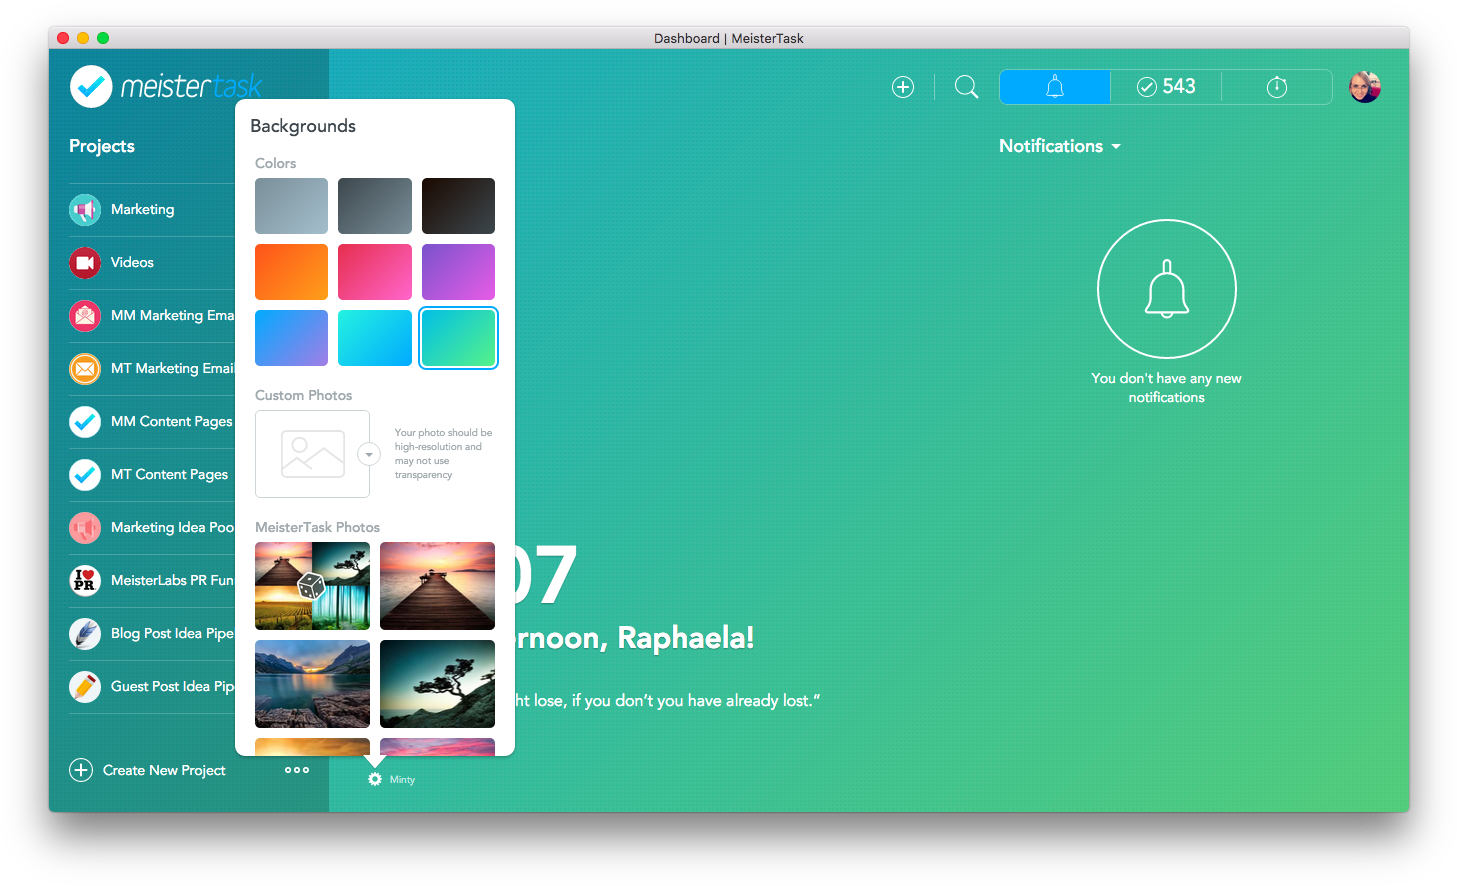This screenshot has height=886, width=1457.
Task: Click the MeisterLabs PR project icon
Action: point(85,581)
